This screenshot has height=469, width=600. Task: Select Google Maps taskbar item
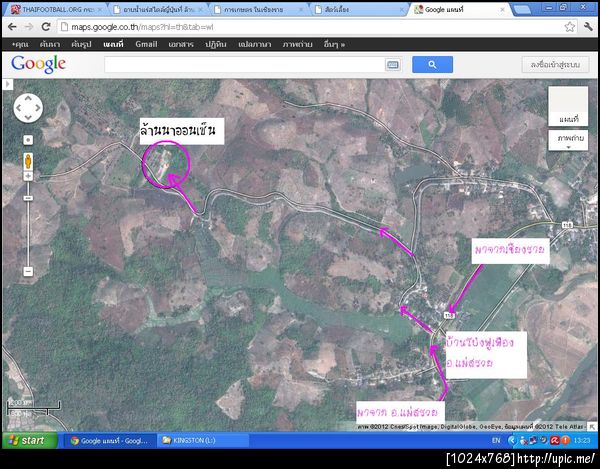click(x=109, y=441)
